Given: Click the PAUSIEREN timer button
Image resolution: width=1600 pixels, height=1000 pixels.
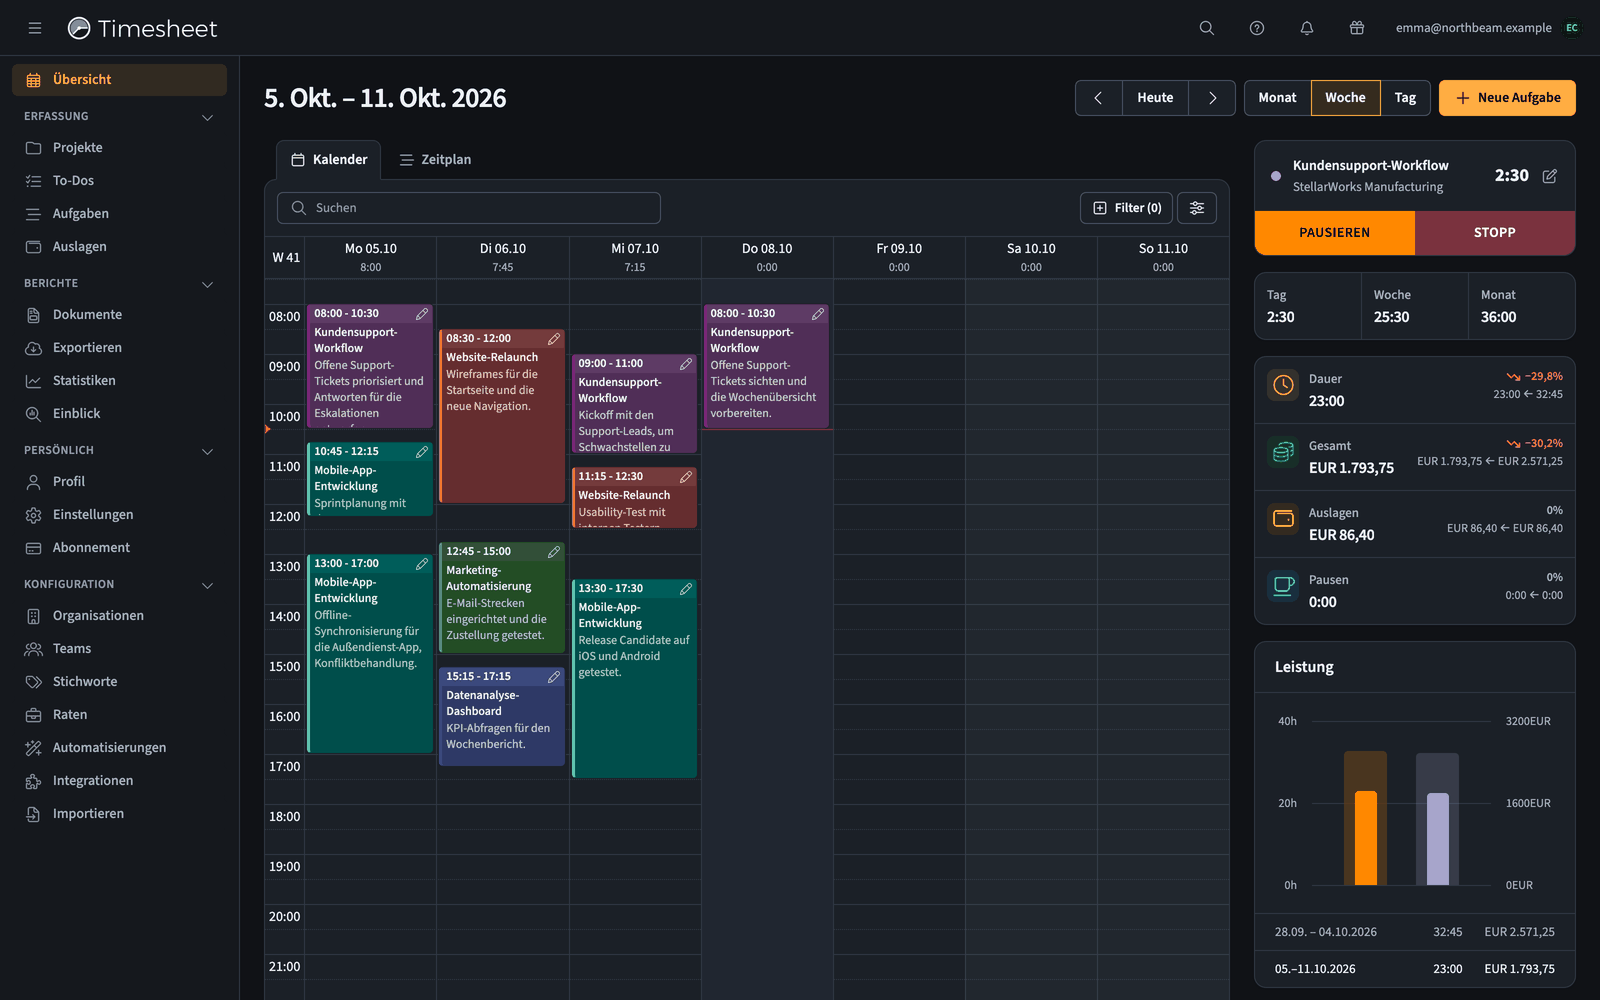Looking at the screenshot, I should [x=1335, y=233].
